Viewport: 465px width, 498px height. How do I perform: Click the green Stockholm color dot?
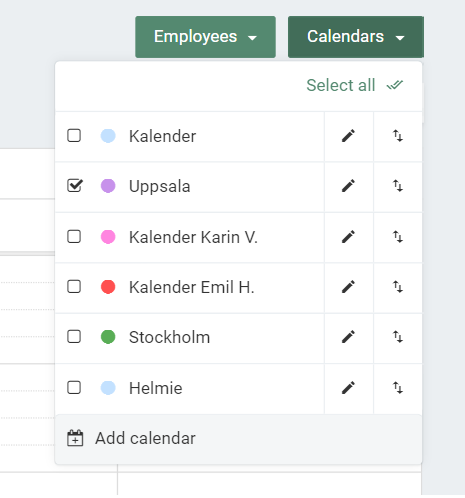click(x=108, y=337)
